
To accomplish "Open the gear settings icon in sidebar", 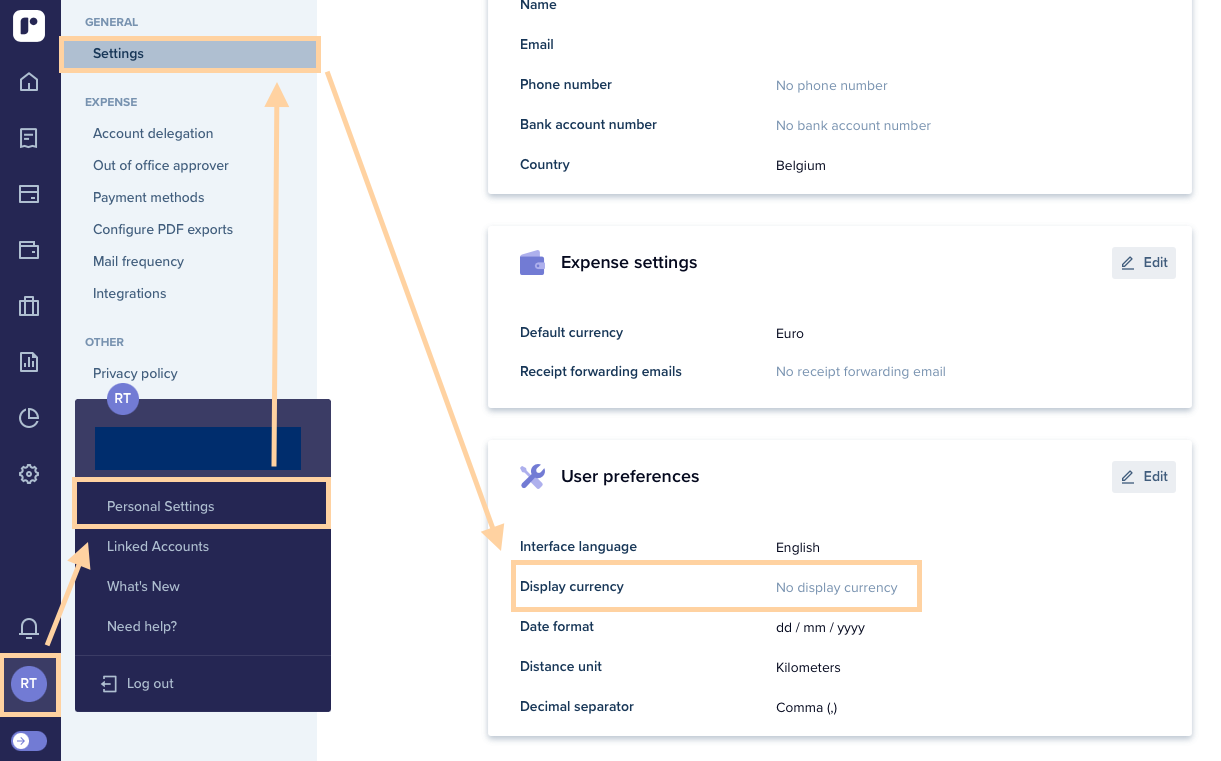I will (x=29, y=474).
